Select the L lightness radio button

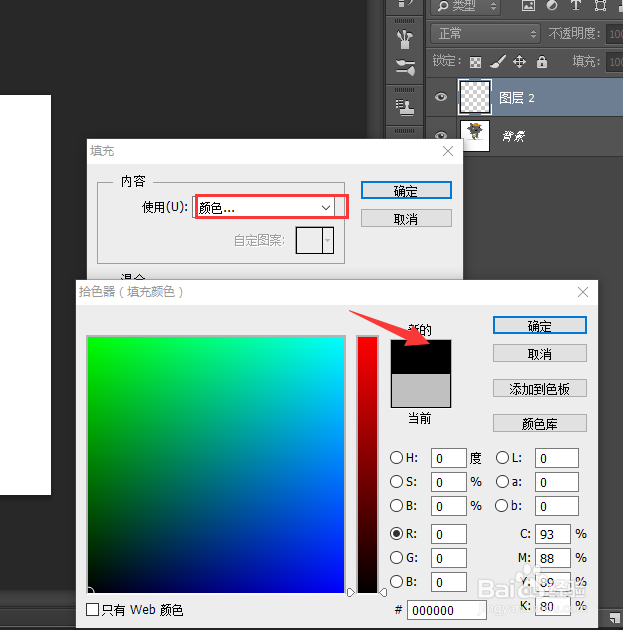click(502, 458)
